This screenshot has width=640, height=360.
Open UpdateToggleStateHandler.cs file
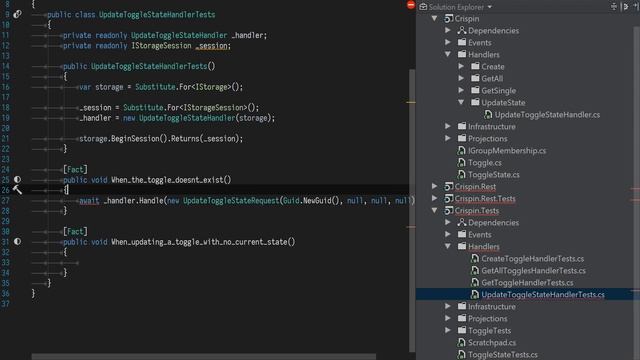point(547,115)
